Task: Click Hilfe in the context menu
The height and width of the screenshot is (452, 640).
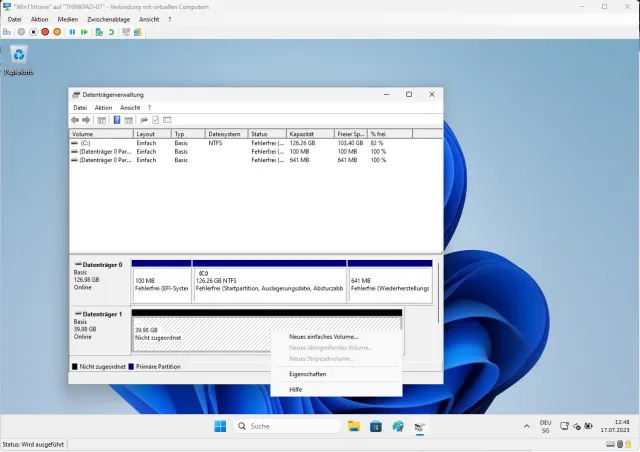Action: click(x=296, y=389)
